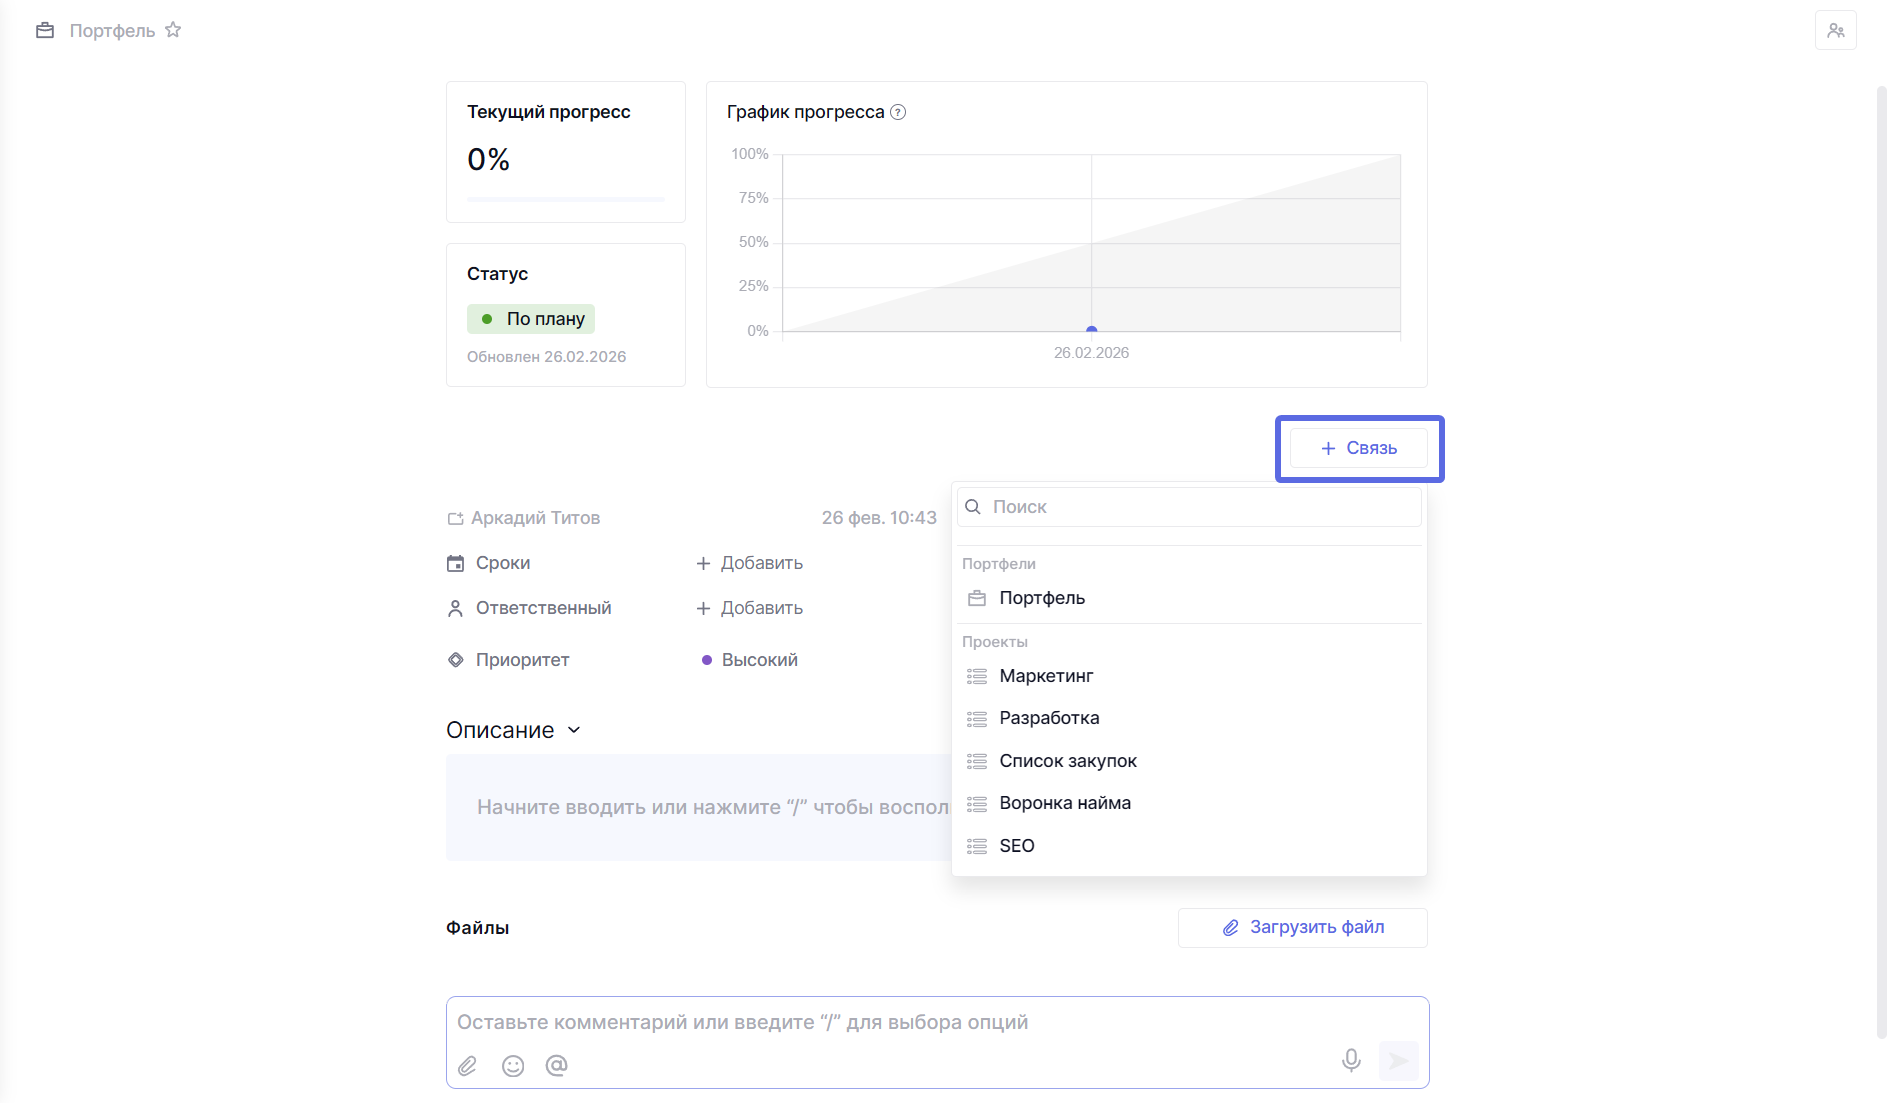
Task: Open the emoji picker in comment box
Action: tap(513, 1066)
